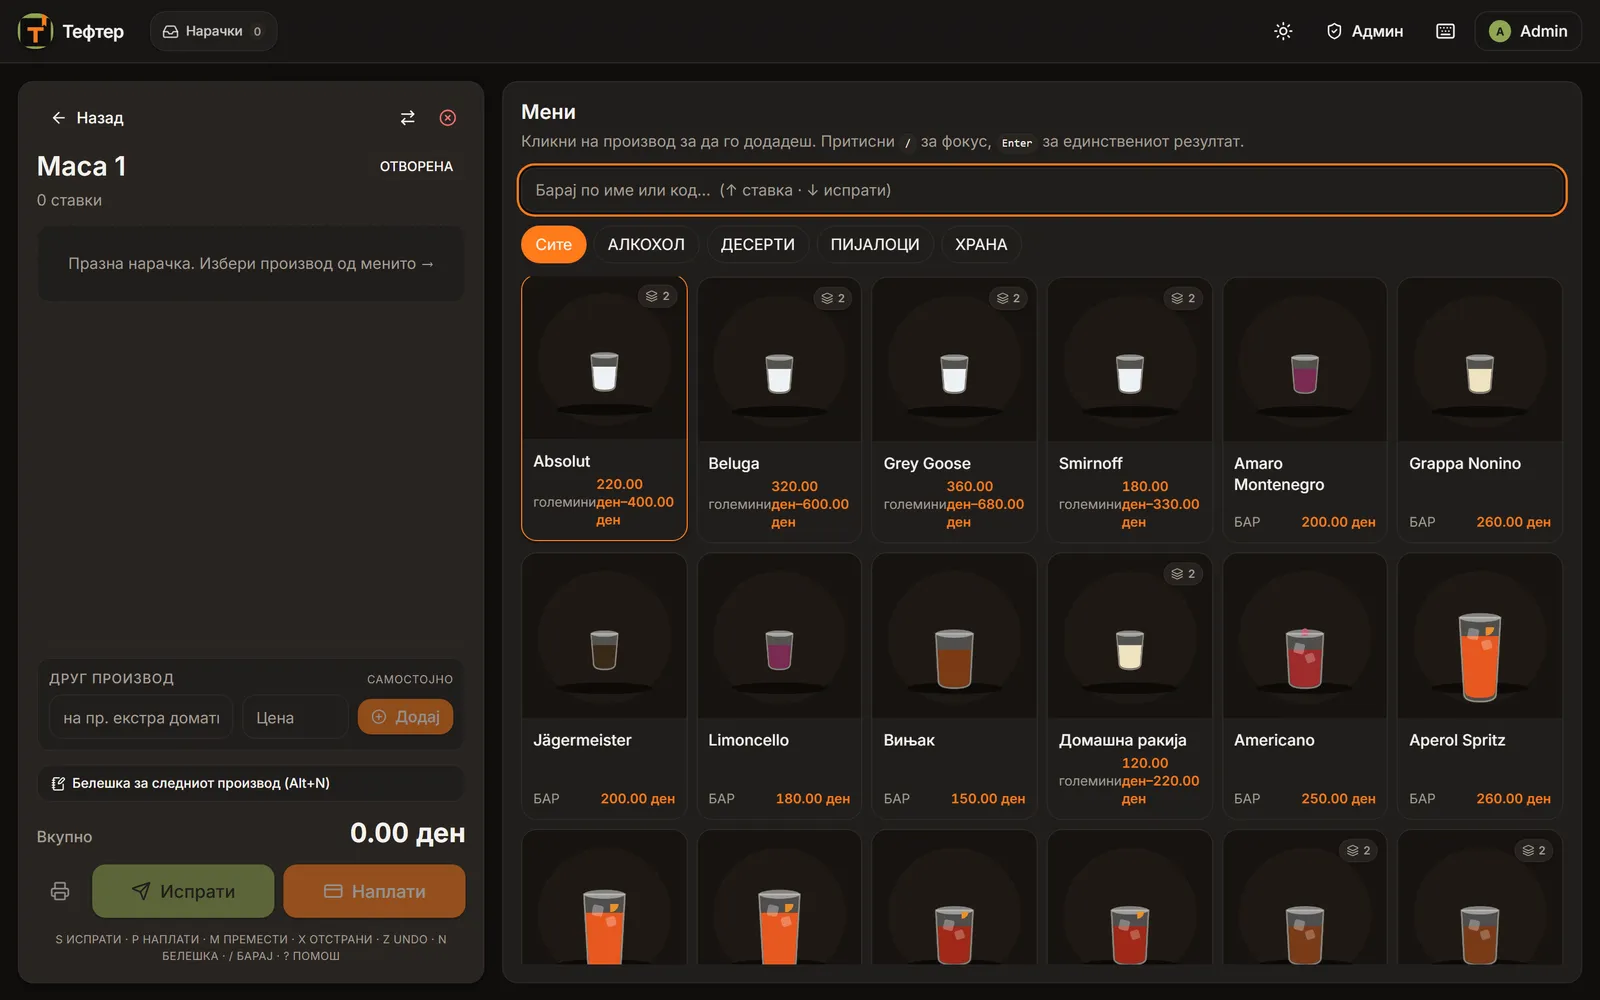Add Grappa Nonino to the order
Viewport: 1600px width, 1000px height.
point(1480,410)
